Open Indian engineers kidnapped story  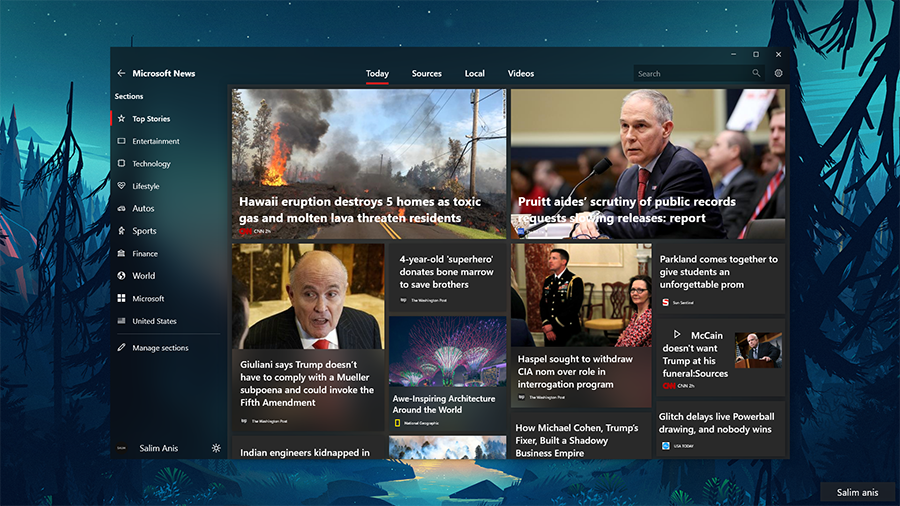click(305, 453)
